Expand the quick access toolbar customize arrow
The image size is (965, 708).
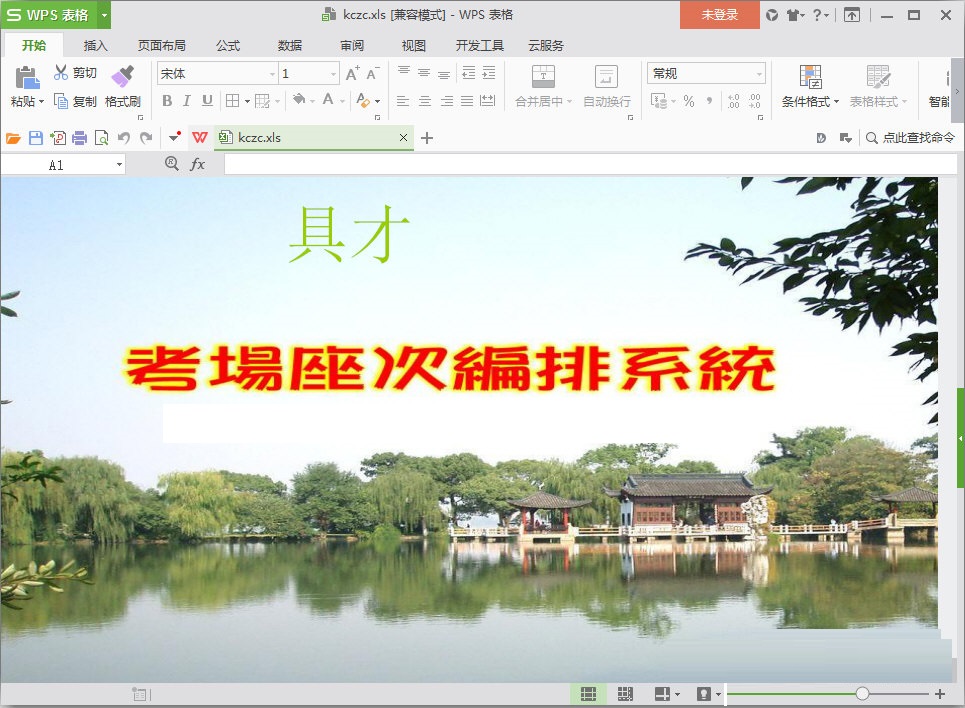(x=174, y=137)
